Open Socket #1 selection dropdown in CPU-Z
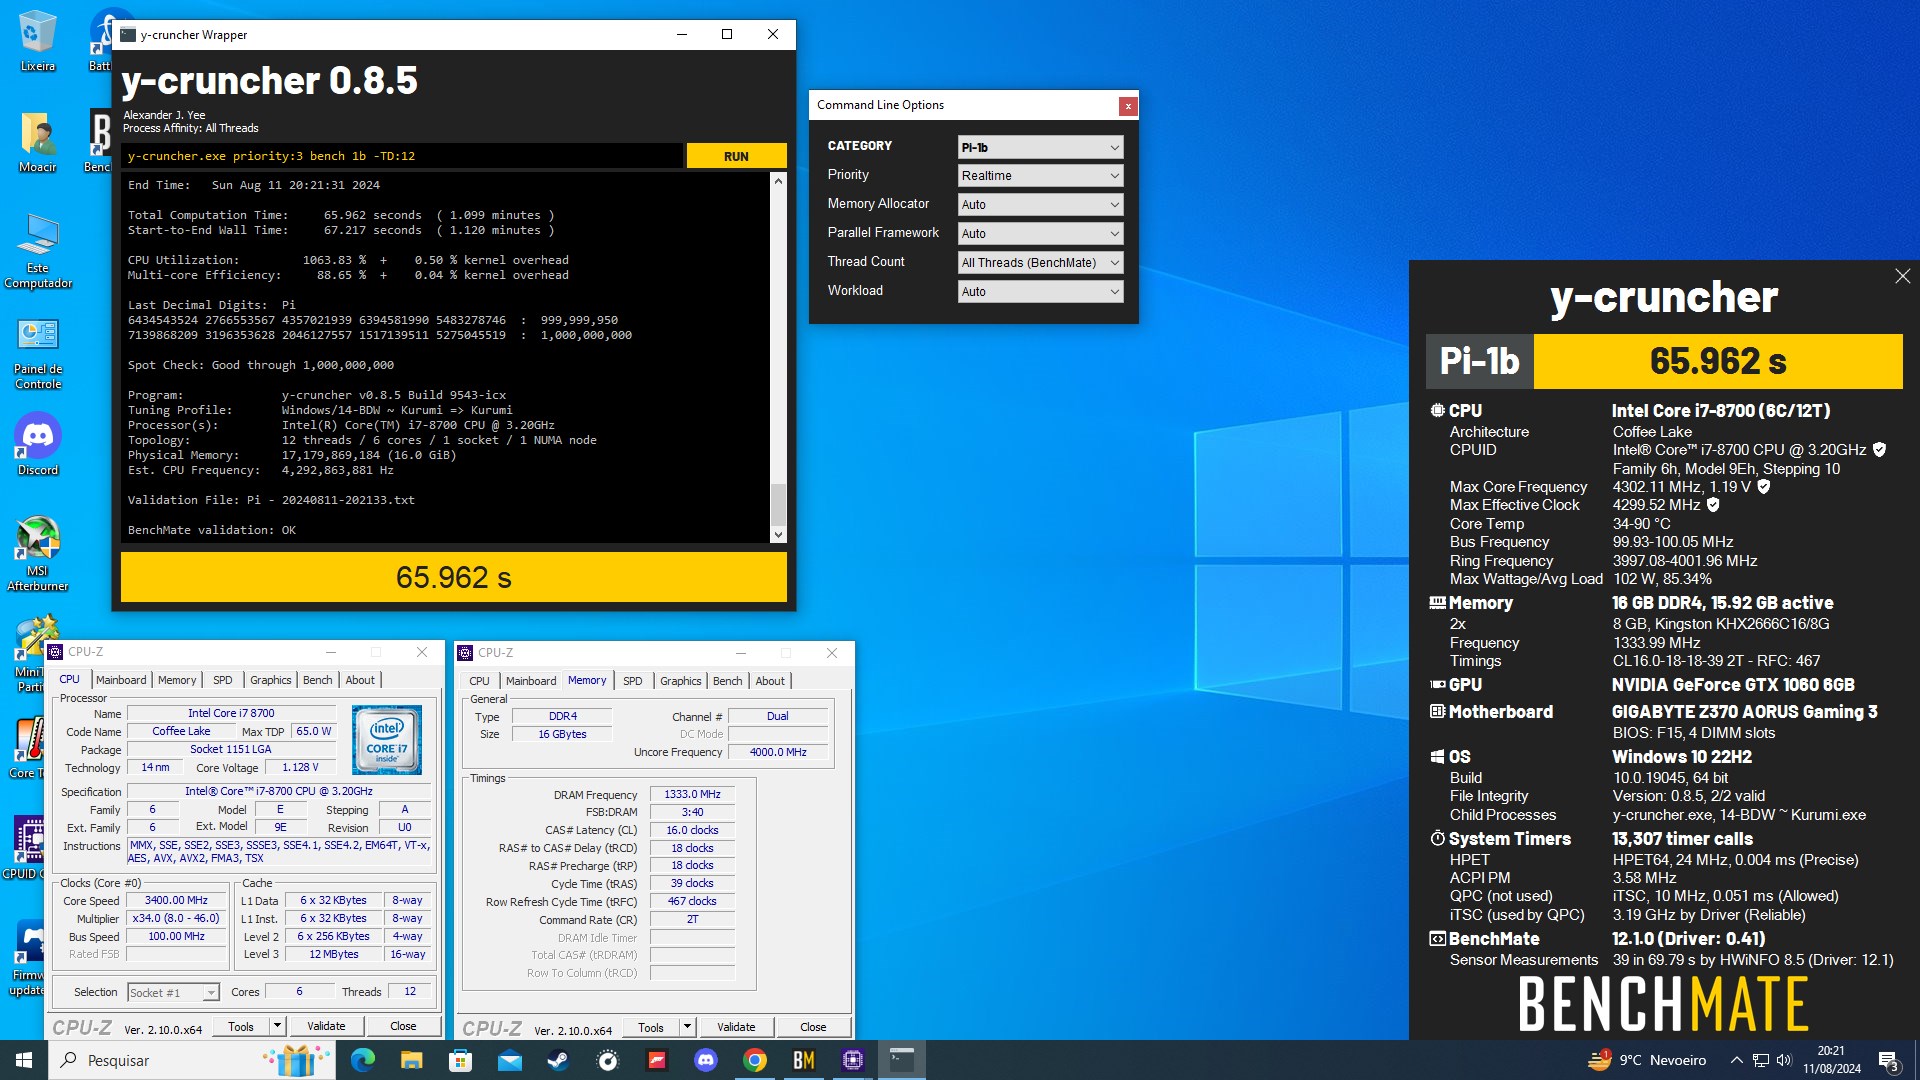The image size is (1920, 1080). [173, 992]
